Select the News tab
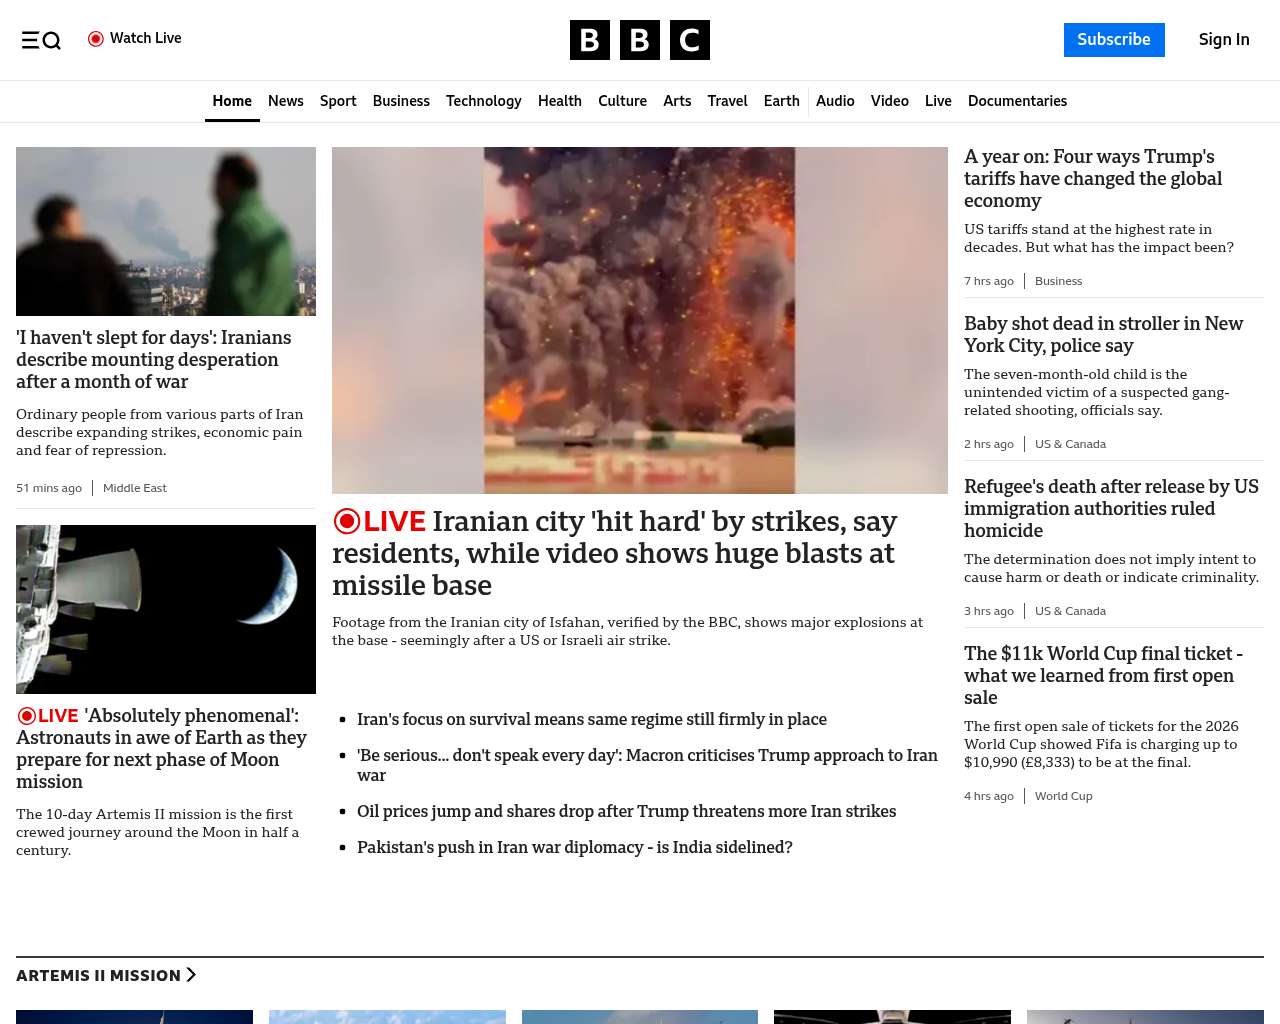This screenshot has height=1024, width=1280. pyautogui.click(x=285, y=101)
